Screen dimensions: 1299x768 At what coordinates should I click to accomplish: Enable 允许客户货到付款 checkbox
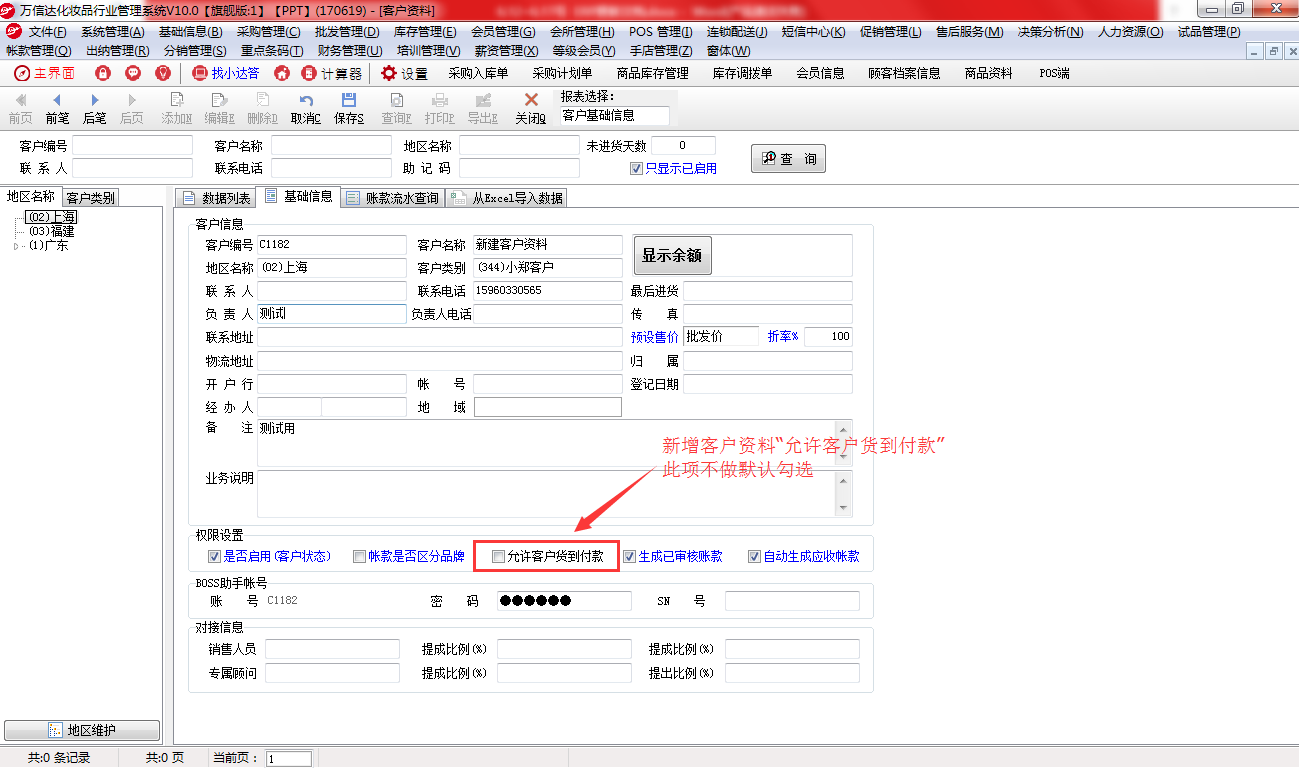point(499,556)
